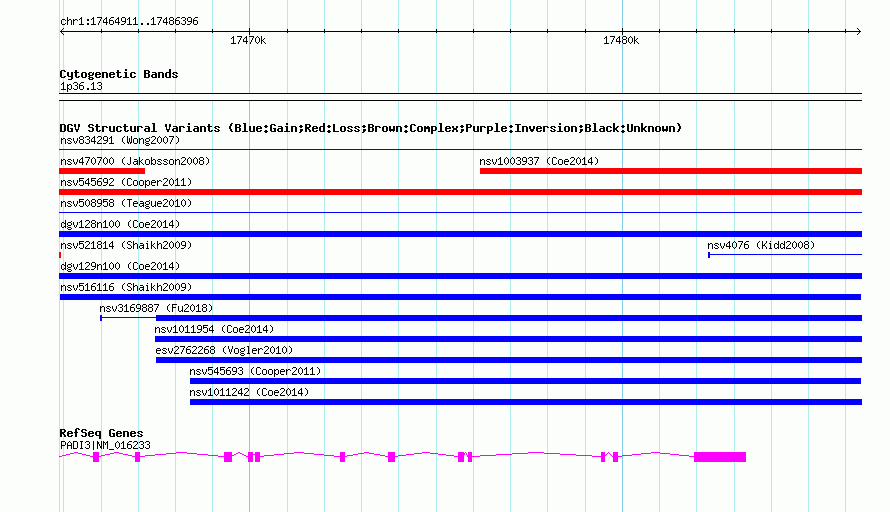The image size is (890, 512).
Task: Click the dgv128n100 (Coe2014) label
Action: pyautogui.click(x=120, y=224)
